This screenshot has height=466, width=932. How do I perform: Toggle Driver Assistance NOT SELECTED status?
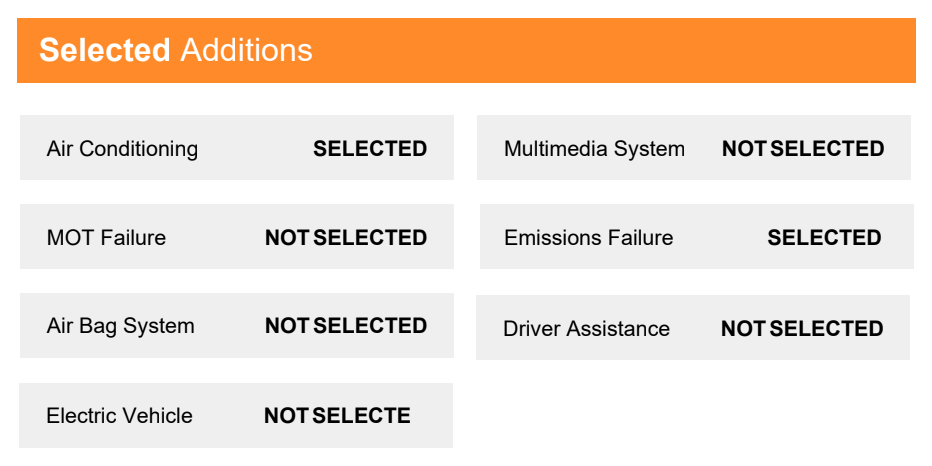802,329
